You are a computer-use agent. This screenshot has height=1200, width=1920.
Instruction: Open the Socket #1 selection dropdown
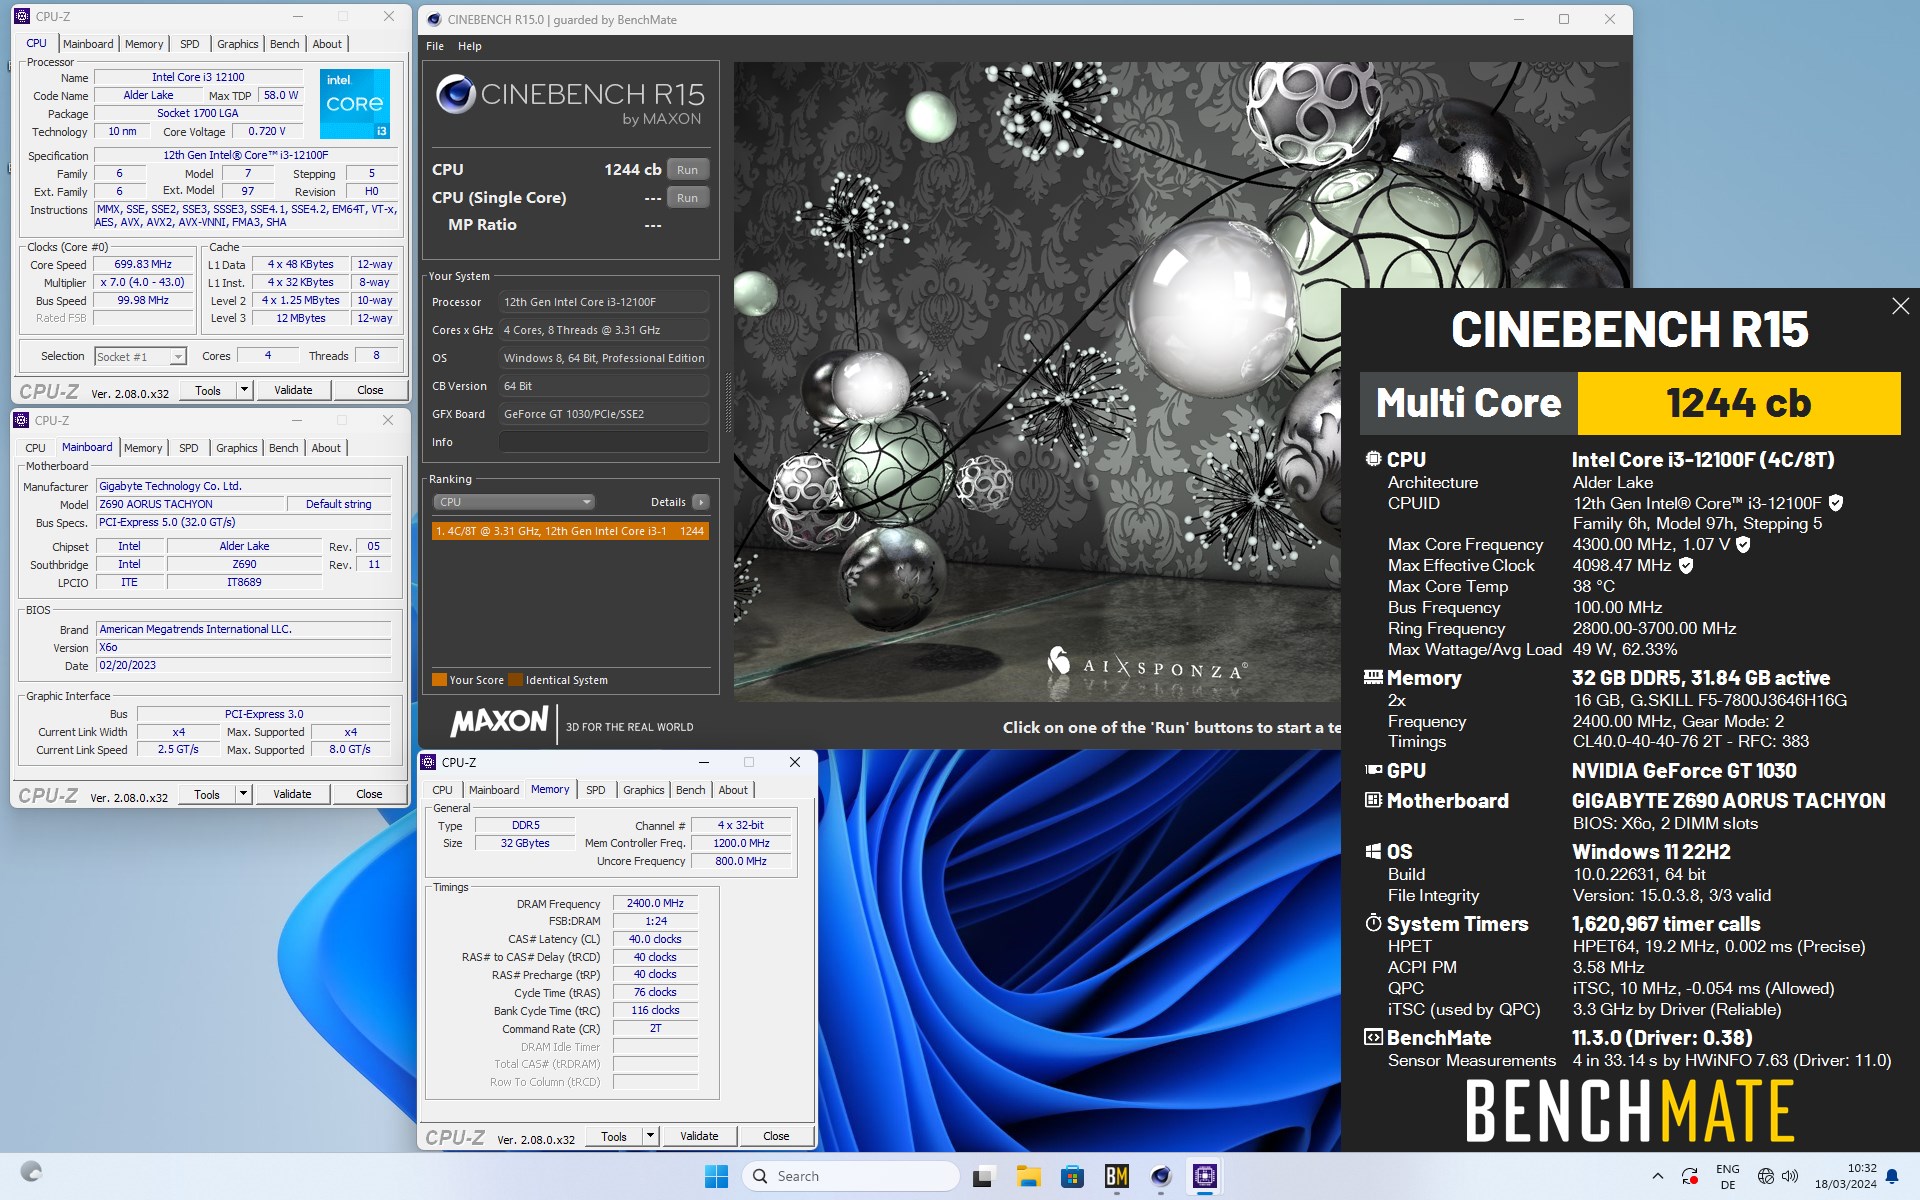pos(141,357)
